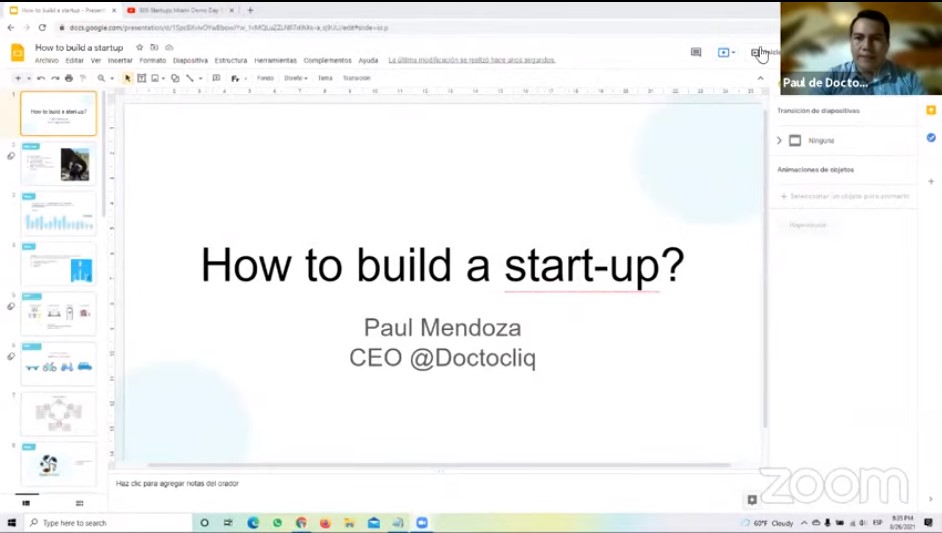Open the Herramientas menu
This screenshot has height=533, width=942.
tap(275, 61)
